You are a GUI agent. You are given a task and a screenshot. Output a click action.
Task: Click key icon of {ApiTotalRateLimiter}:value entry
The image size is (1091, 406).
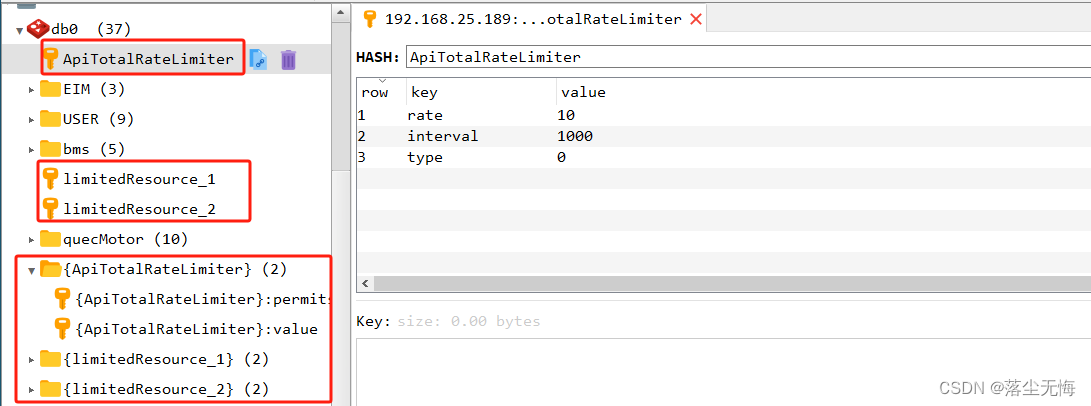click(x=63, y=329)
